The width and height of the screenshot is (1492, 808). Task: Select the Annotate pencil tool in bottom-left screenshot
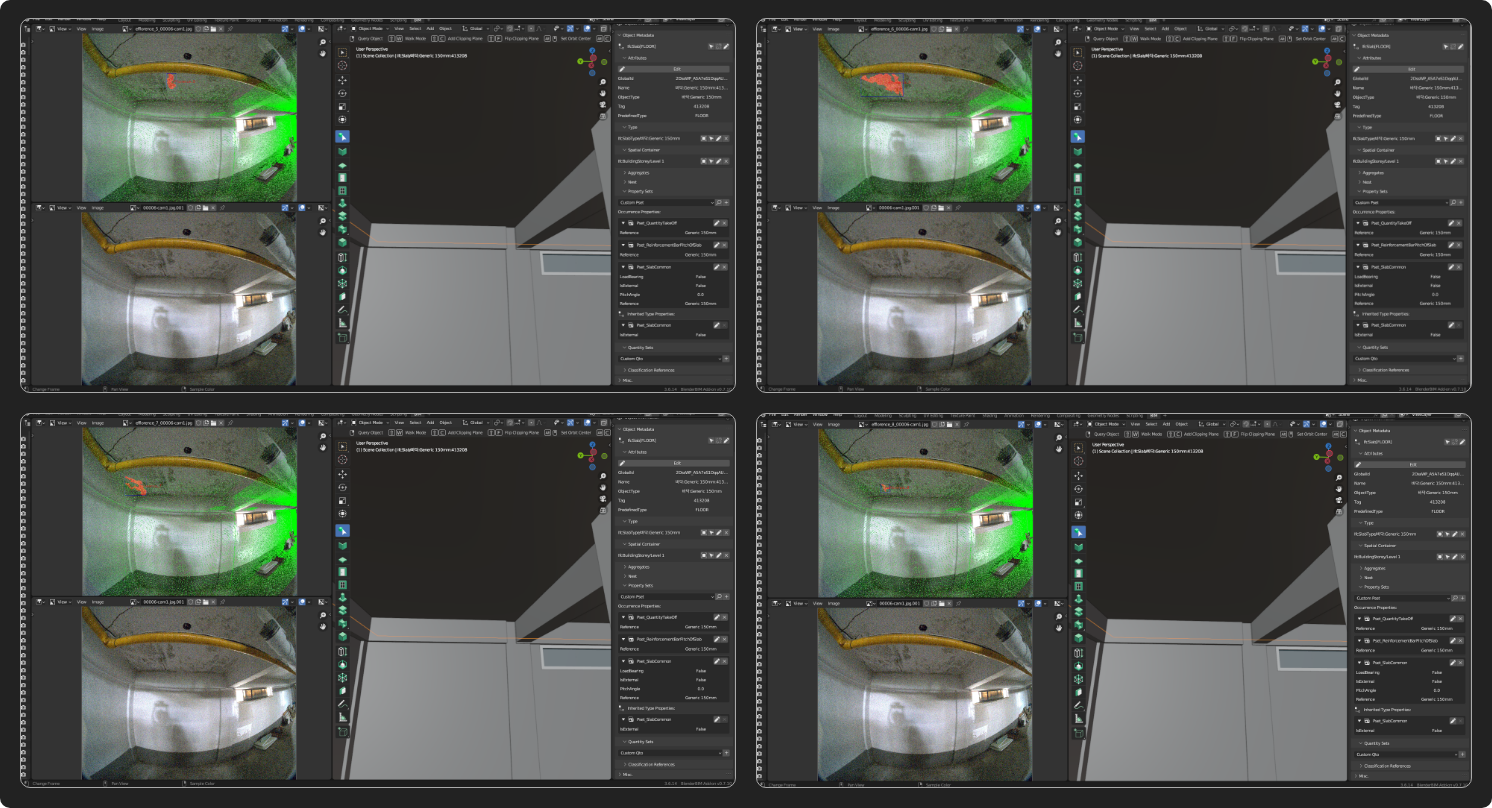(x=342, y=702)
